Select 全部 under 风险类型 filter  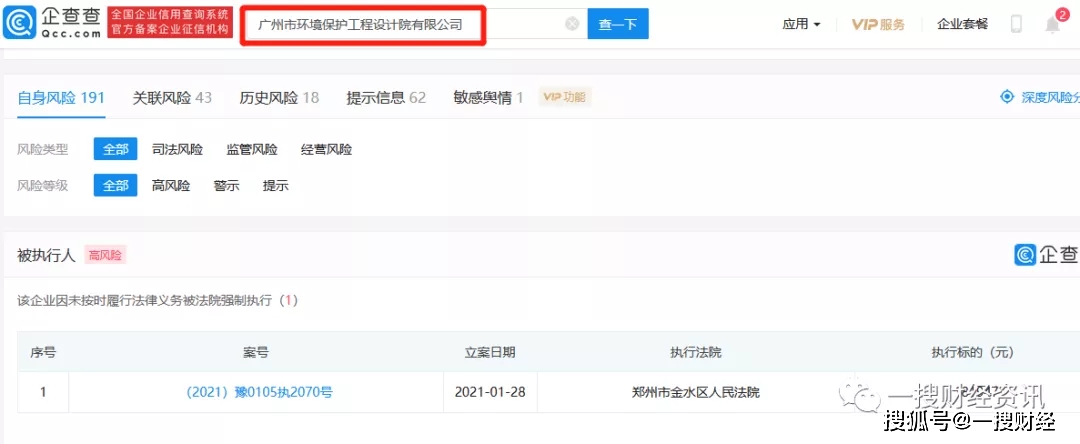click(115, 149)
